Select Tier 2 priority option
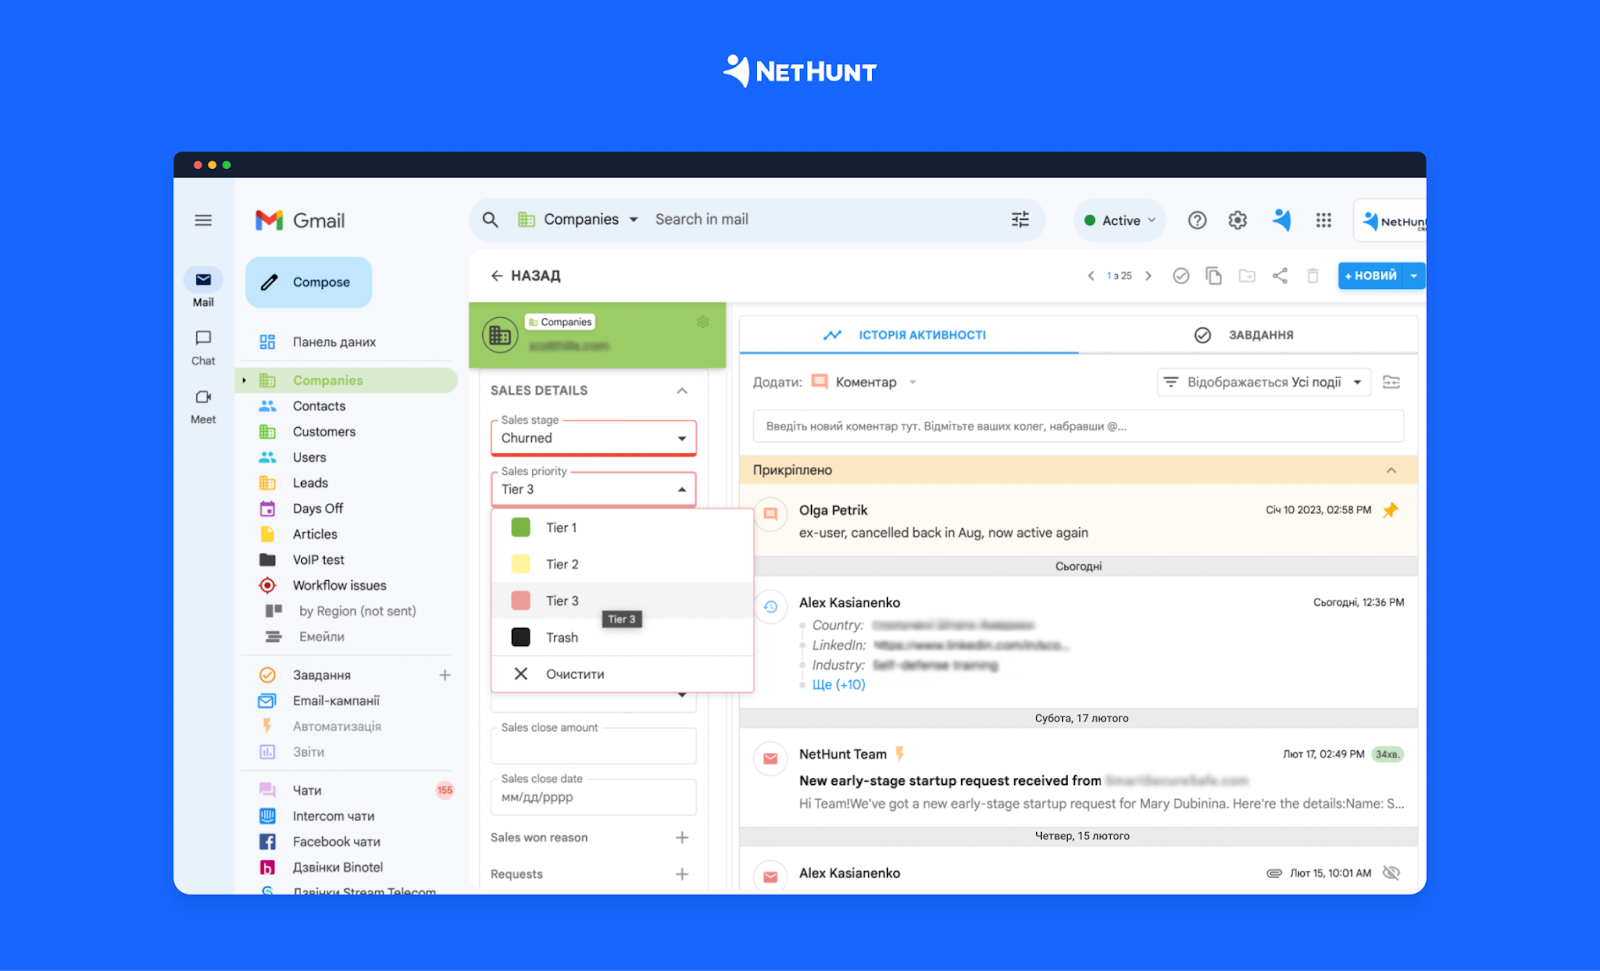The width and height of the screenshot is (1600, 971). [622, 564]
